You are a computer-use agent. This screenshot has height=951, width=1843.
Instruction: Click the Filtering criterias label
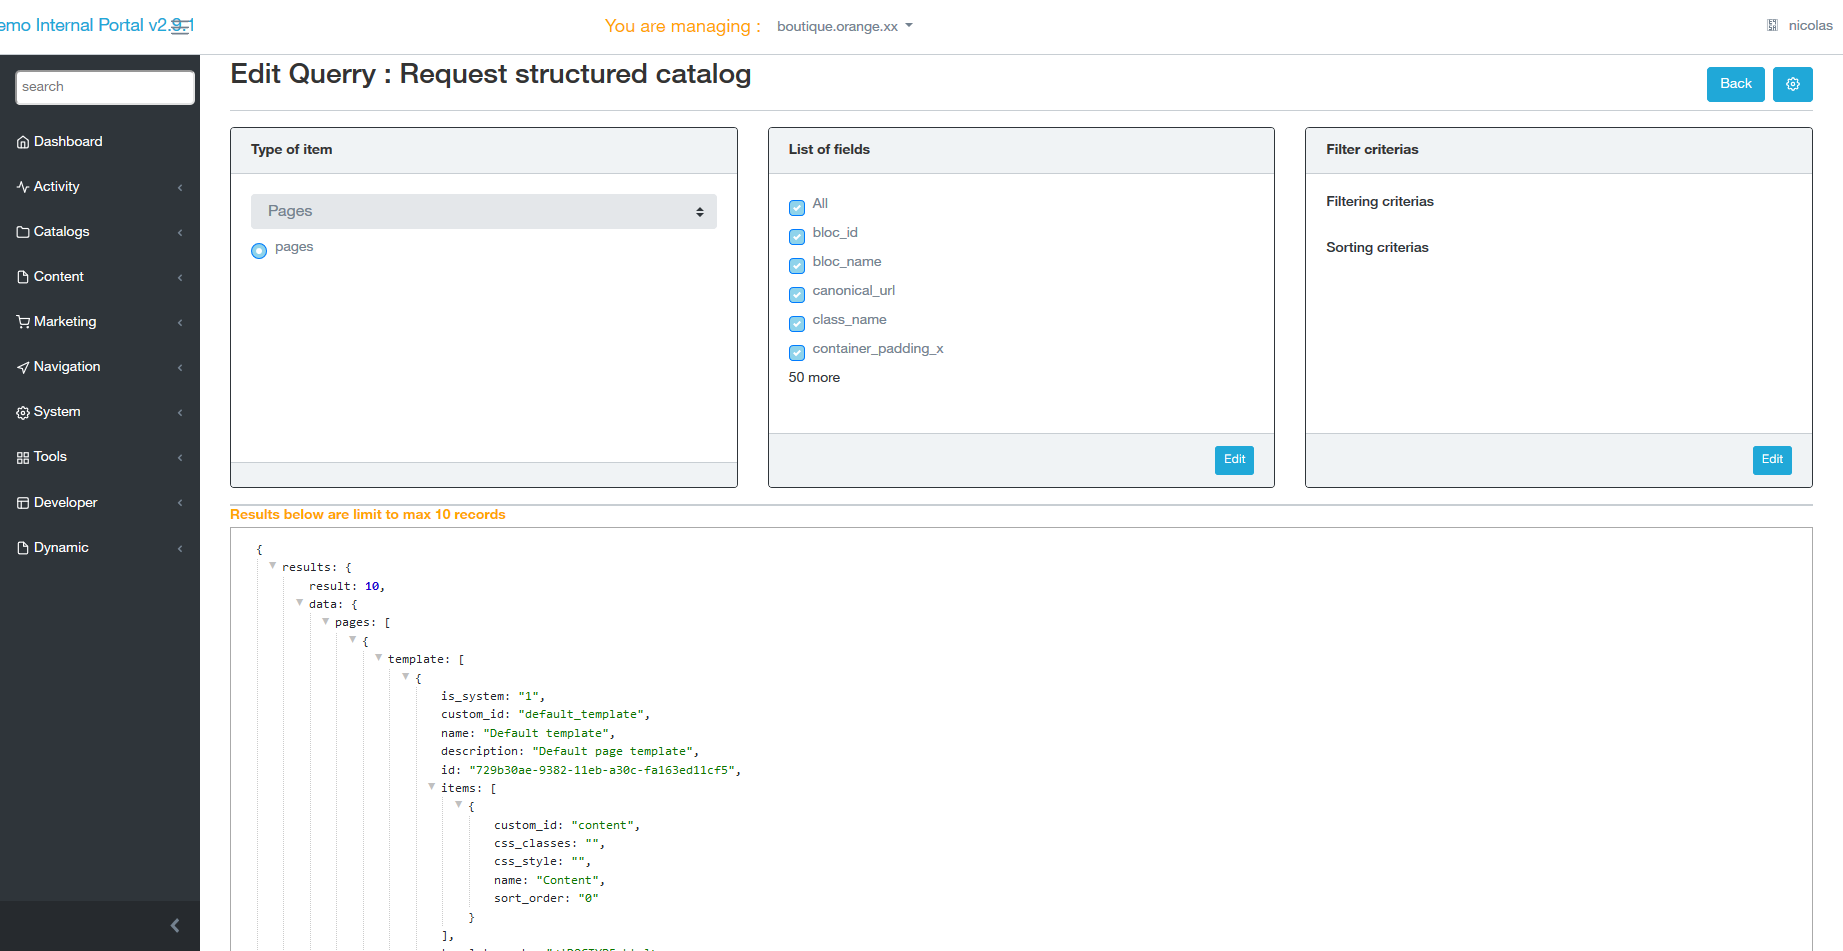[1380, 202]
